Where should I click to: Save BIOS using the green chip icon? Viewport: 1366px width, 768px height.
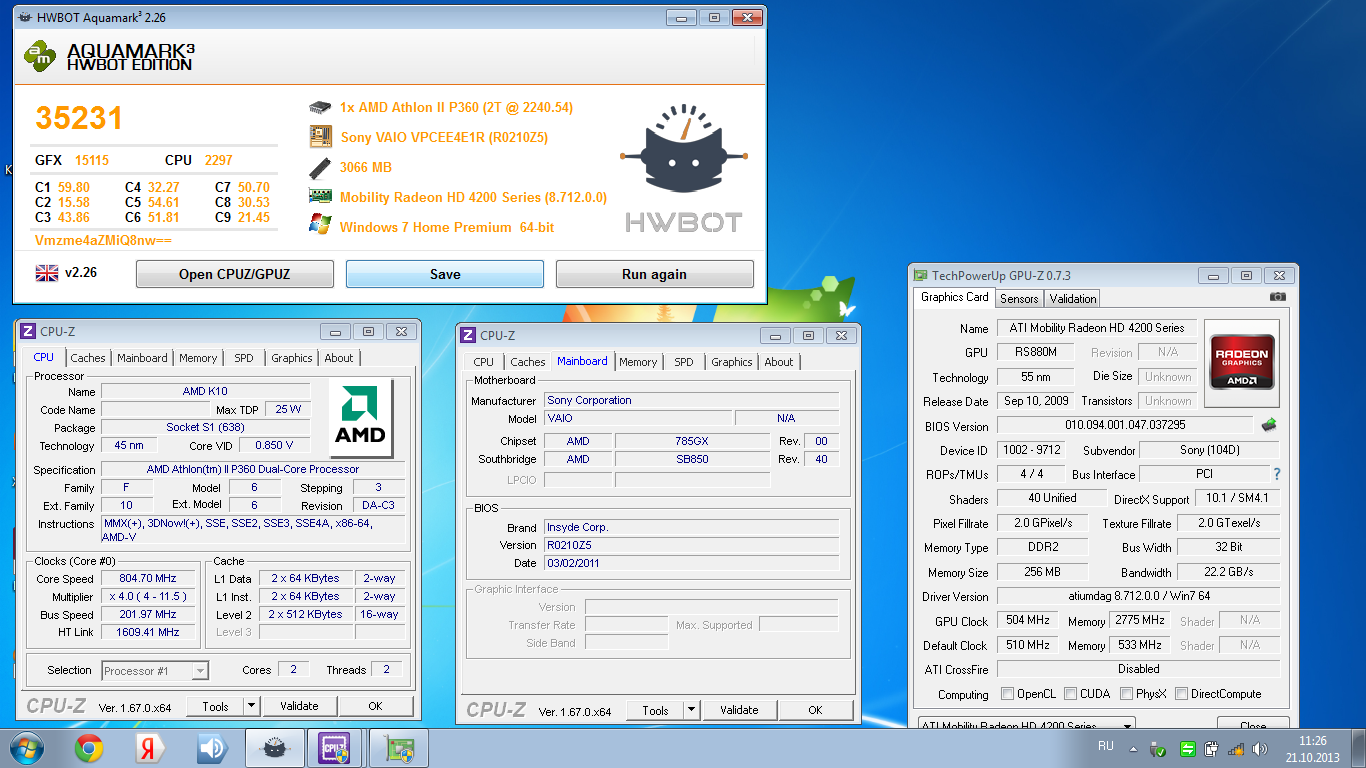1269,425
